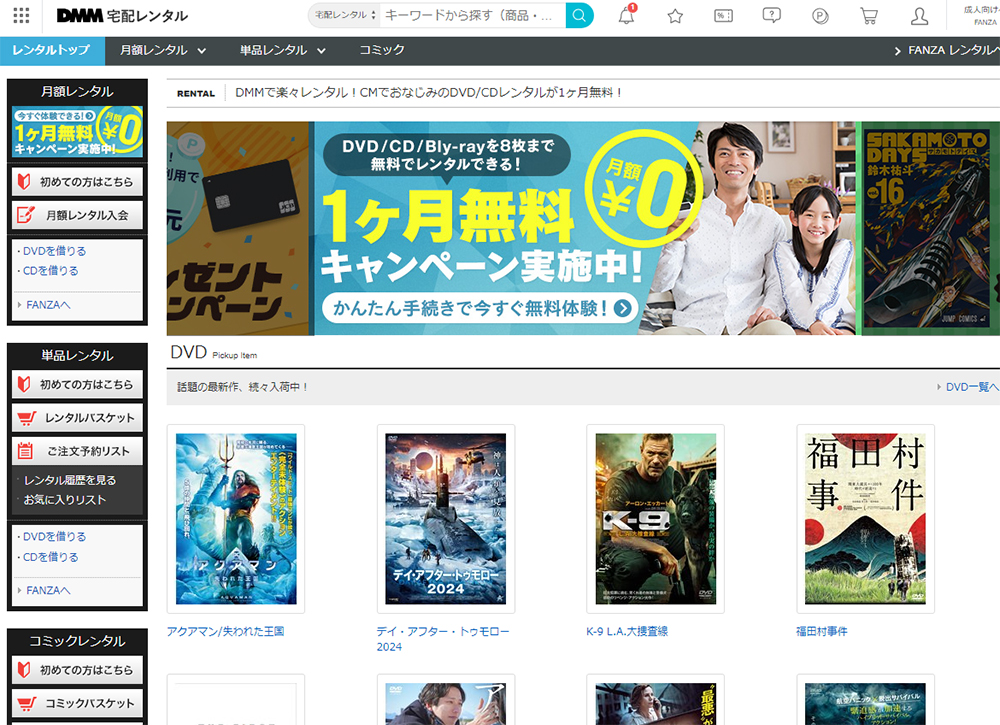Expand the 月額レンタル navigation dropdown
The height and width of the screenshot is (725, 1000).
(x=162, y=50)
